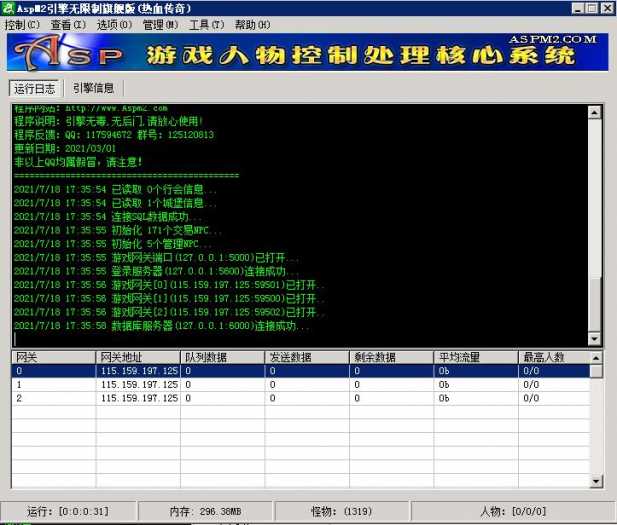The image size is (617, 525).
Task: Click the log pane scroll-up arrow
Action: [x=594, y=113]
